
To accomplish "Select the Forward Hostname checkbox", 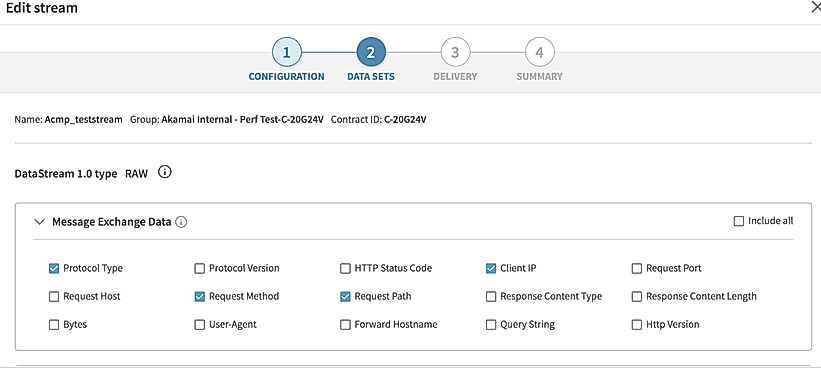I will pos(345,325).
